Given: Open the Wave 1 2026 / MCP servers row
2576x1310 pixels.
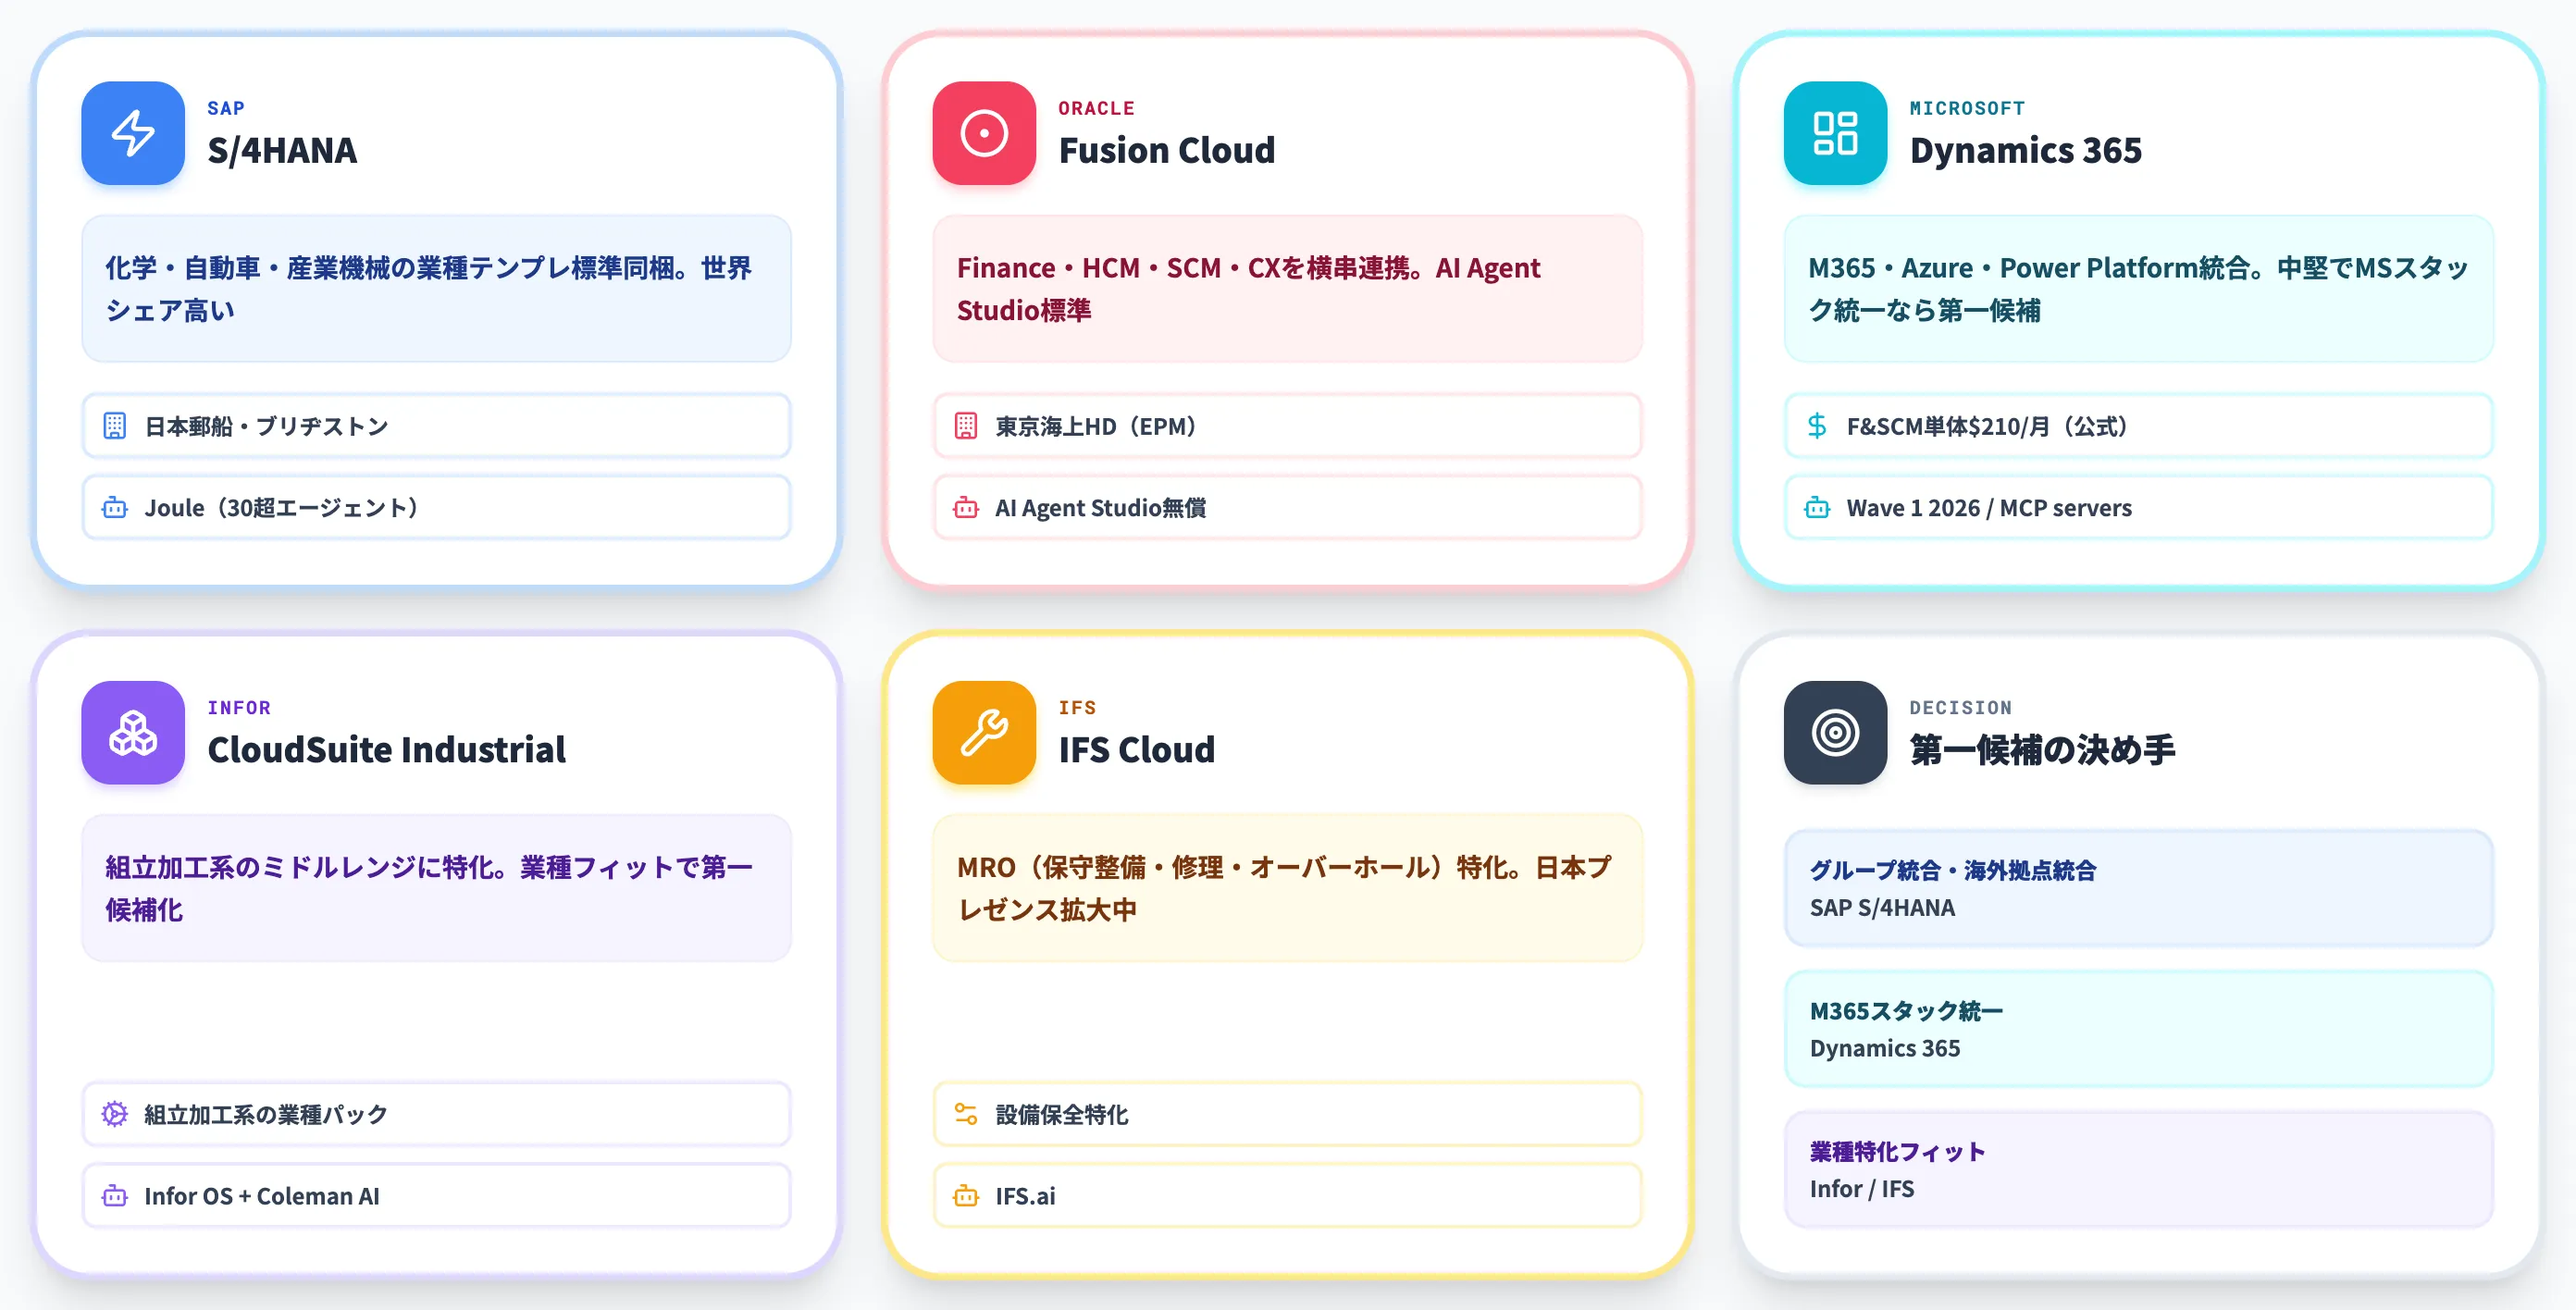Looking at the screenshot, I should [2138, 508].
